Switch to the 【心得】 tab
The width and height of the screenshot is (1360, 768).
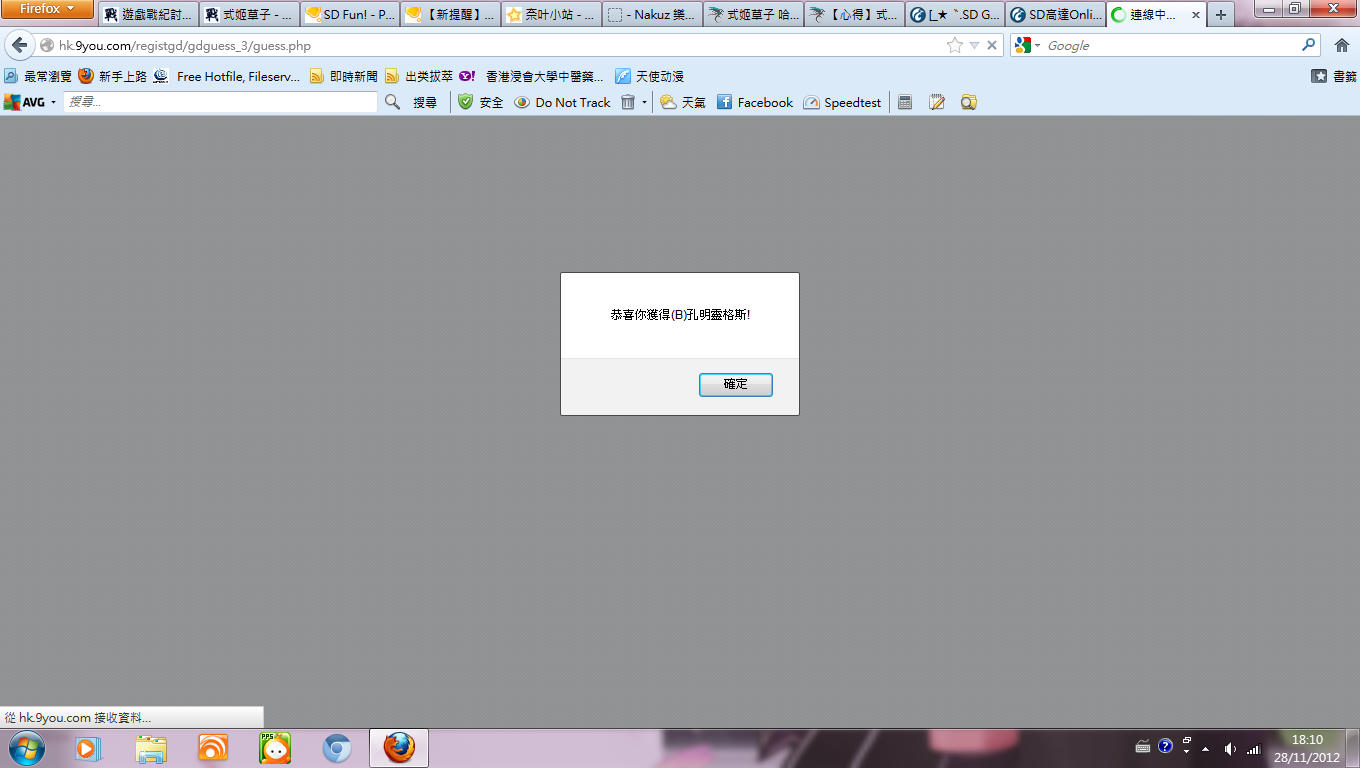click(x=854, y=15)
